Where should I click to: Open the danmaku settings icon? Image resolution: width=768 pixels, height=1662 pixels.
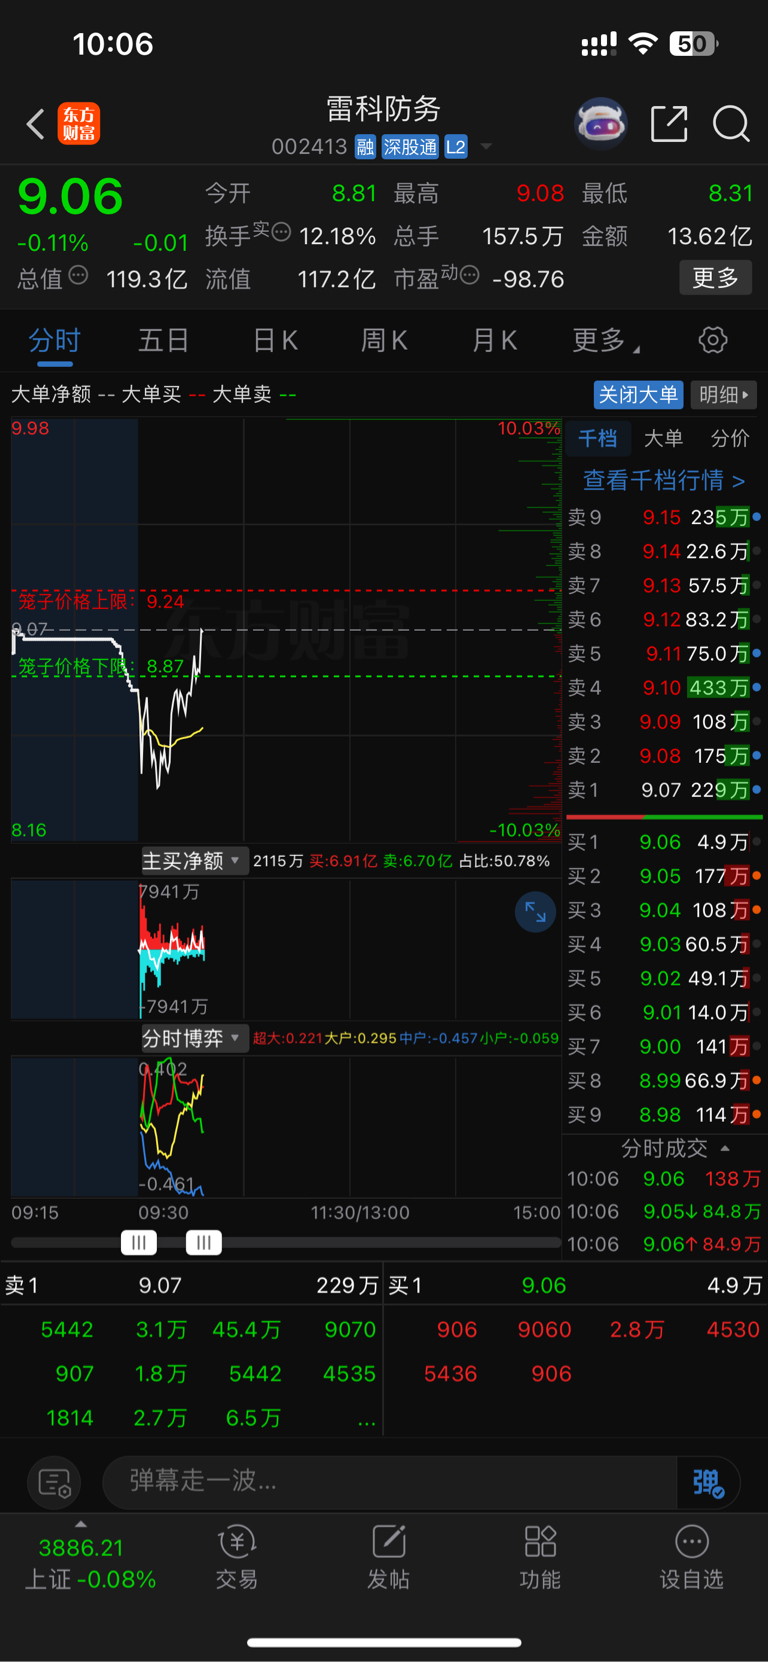point(54,1482)
